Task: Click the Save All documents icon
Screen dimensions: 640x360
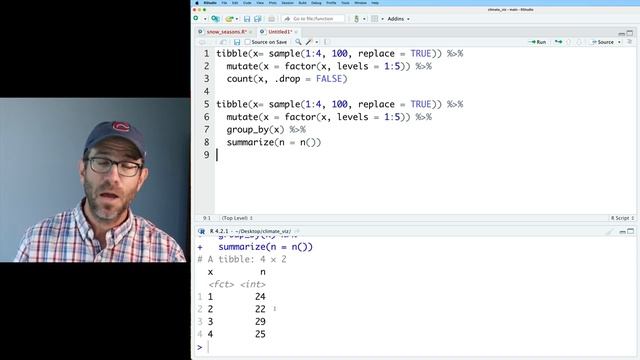Action: pyautogui.click(x=258, y=19)
